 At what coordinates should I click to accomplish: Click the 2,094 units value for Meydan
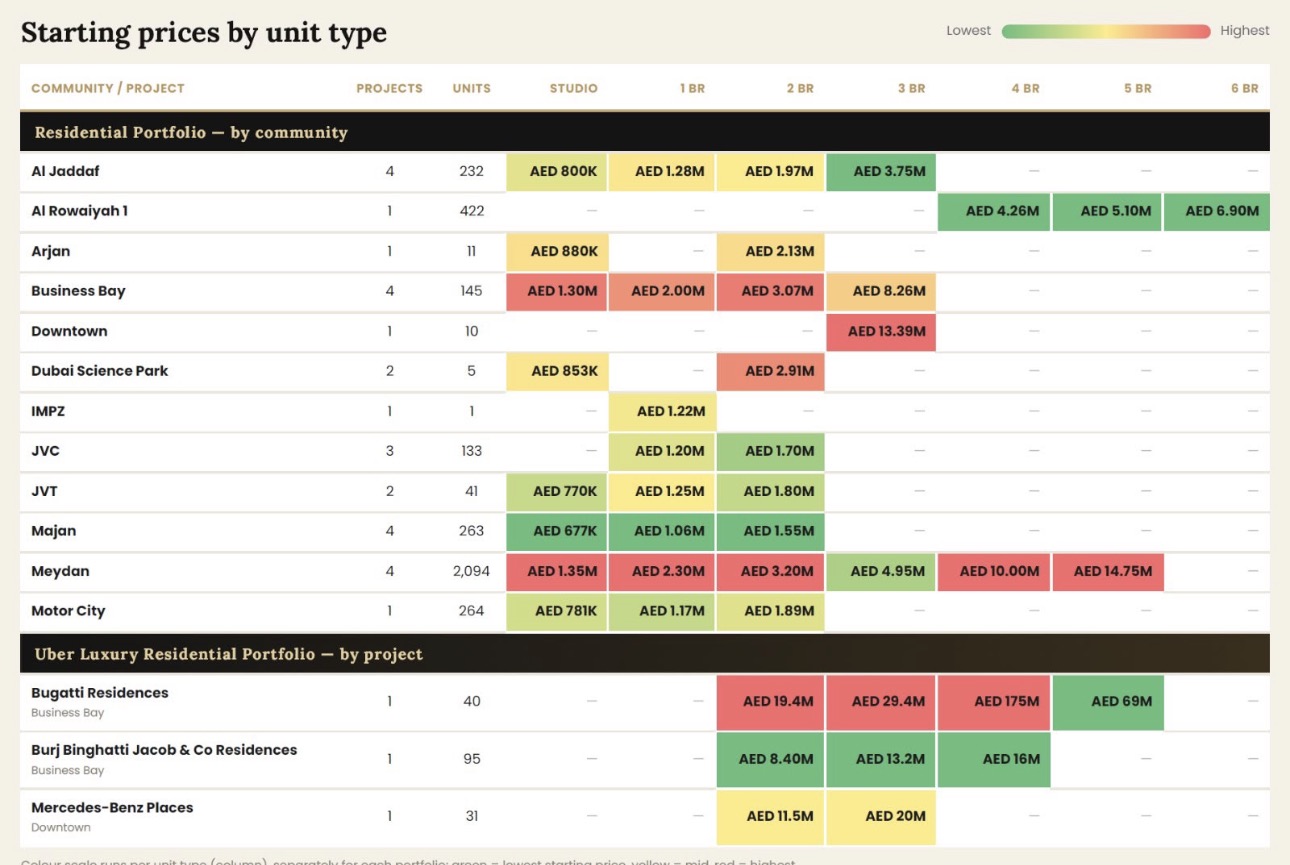pyautogui.click(x=471, y=571)
